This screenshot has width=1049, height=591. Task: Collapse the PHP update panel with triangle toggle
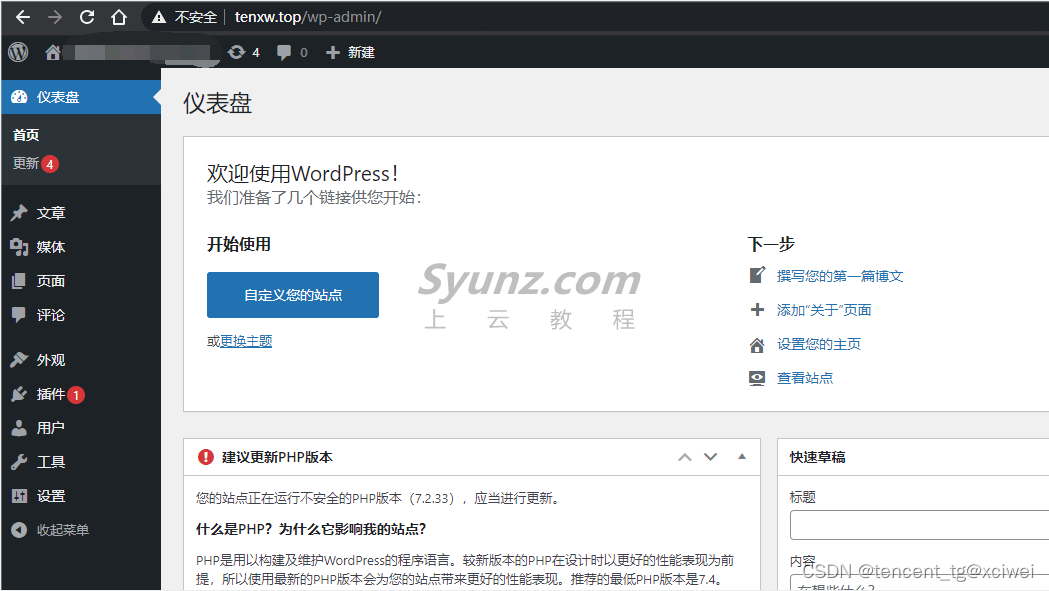coord(741,457)
